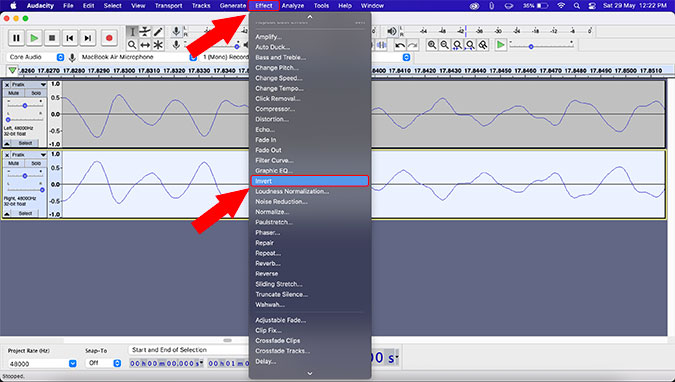Click Fit Selection to Width icon
The image size is (675, 382).
(x=458, y=45)
